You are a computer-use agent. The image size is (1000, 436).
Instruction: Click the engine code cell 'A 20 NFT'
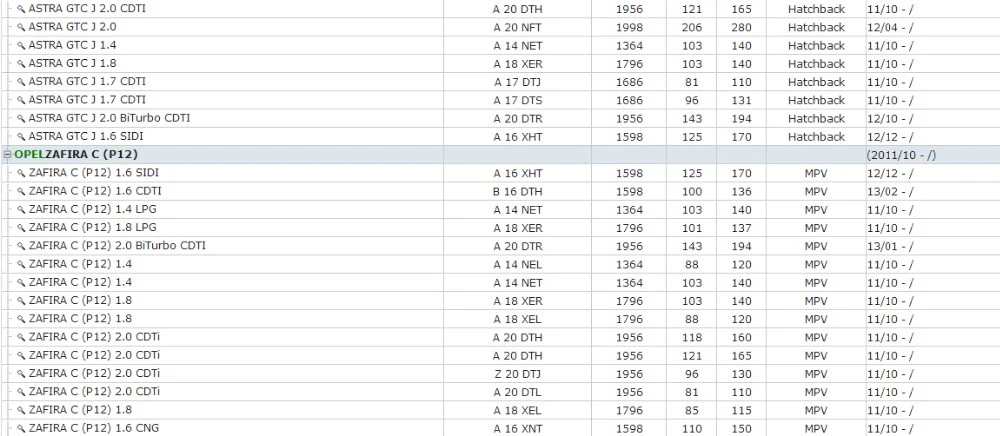click(x=518, y=27)
